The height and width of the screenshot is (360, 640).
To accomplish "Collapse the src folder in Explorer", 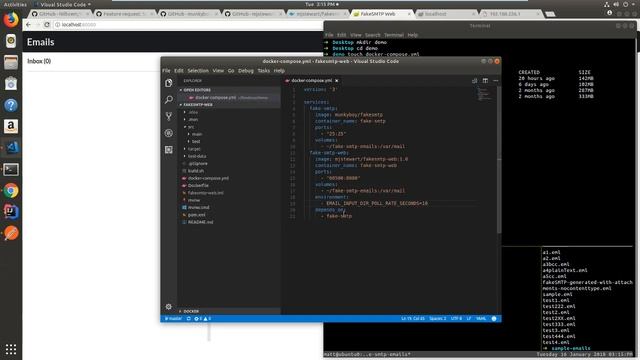I will tap(191, 127).
